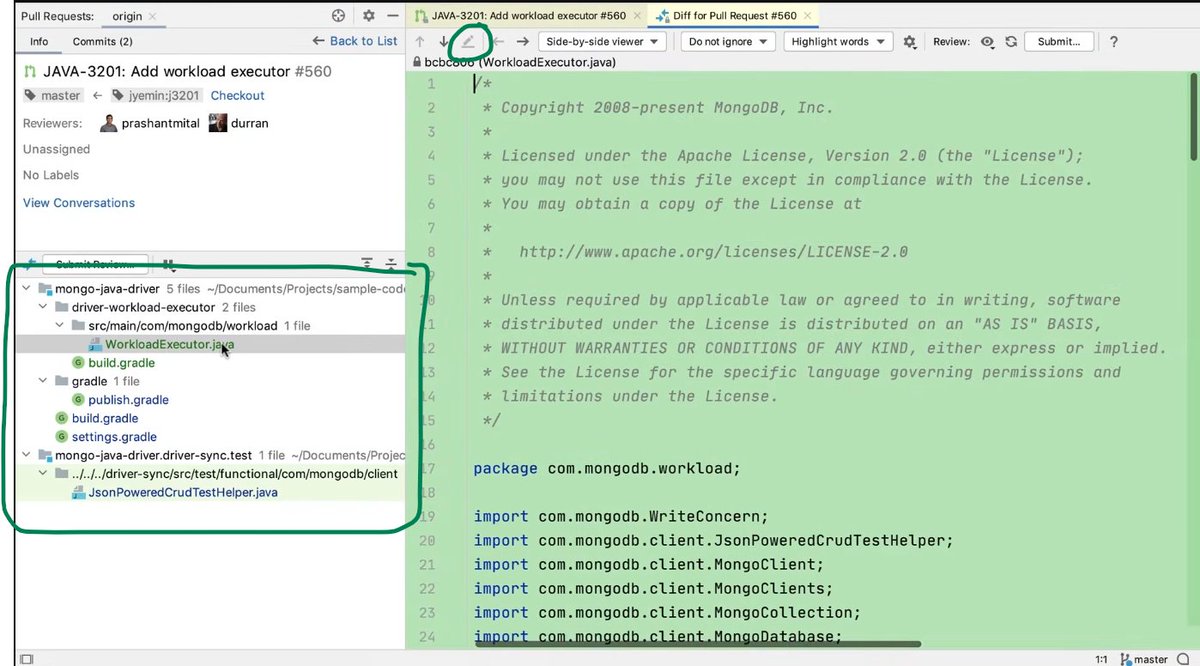Collapse driver-workload-executor folder
The height and width of the screenshot is (666, 1200).
[45, 307]
